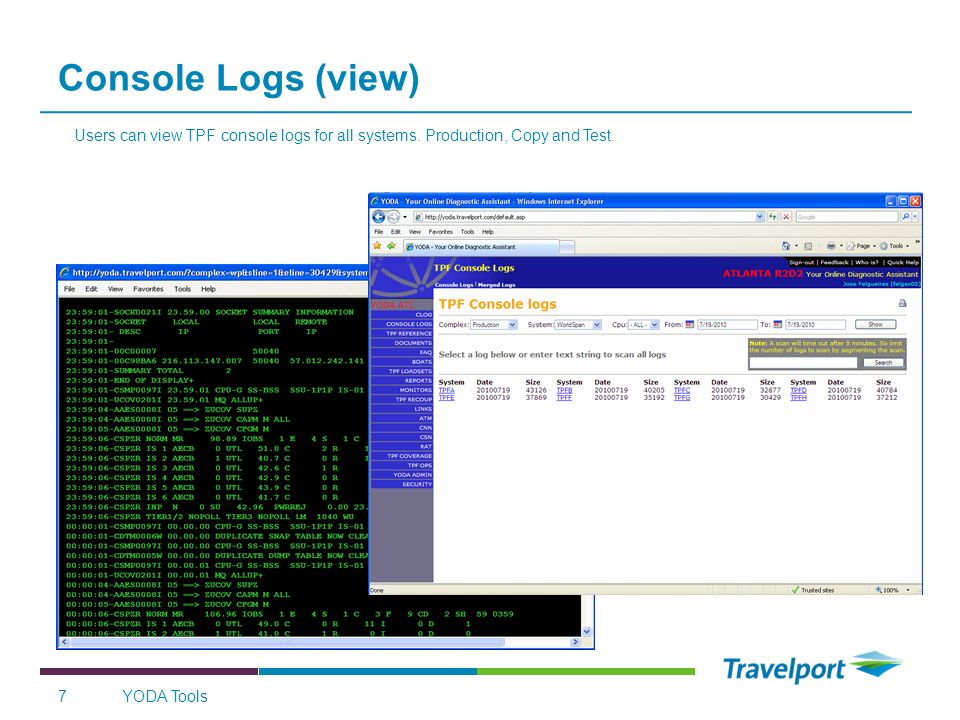The image size is (960, 720).
Task: Click the Refresh icon beside address bar
Action: (773, 217)
